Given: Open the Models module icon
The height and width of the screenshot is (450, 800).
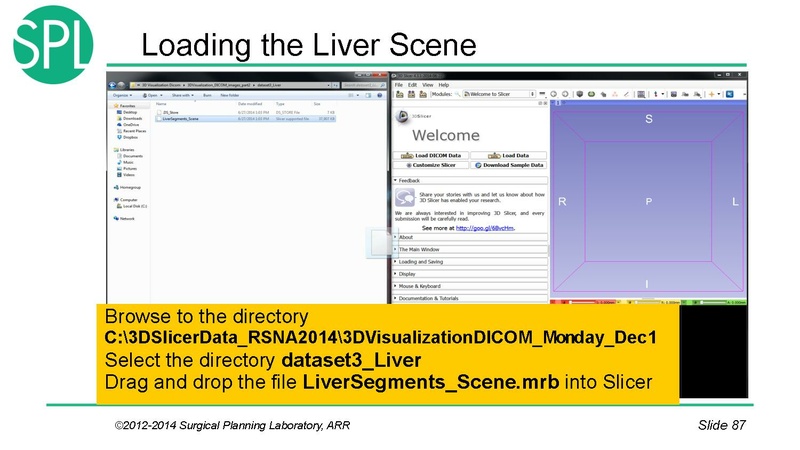Looking at the screenshot, I should click(603, 94).
